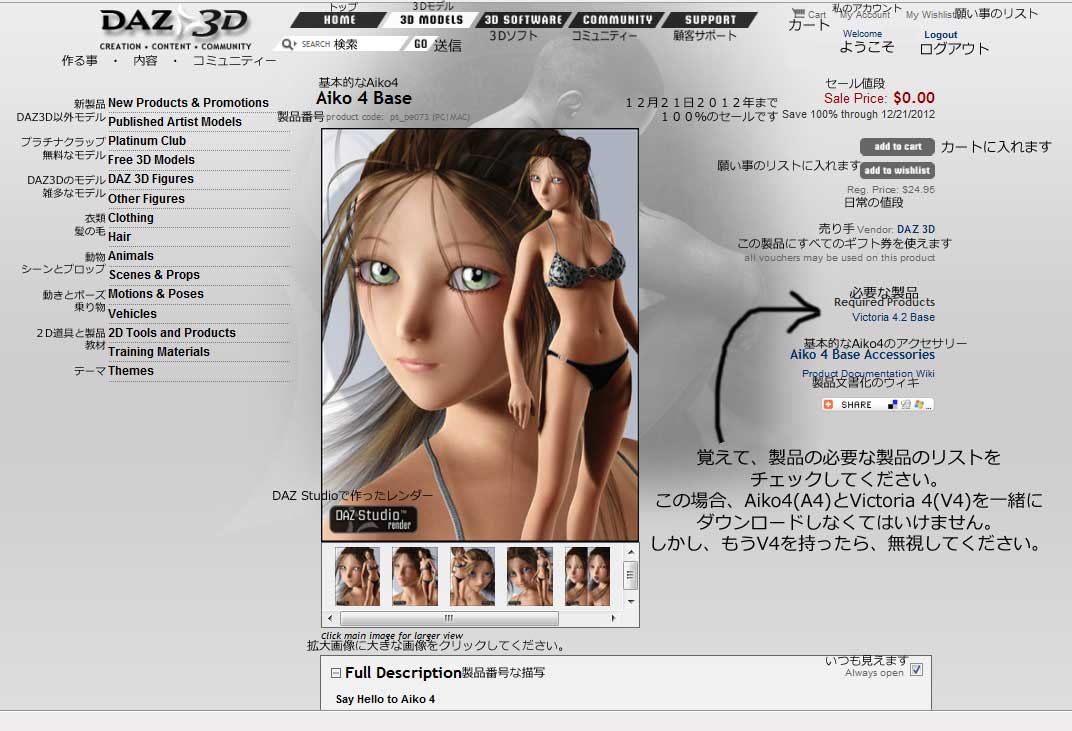Open the SUPPORT tab

710,20
